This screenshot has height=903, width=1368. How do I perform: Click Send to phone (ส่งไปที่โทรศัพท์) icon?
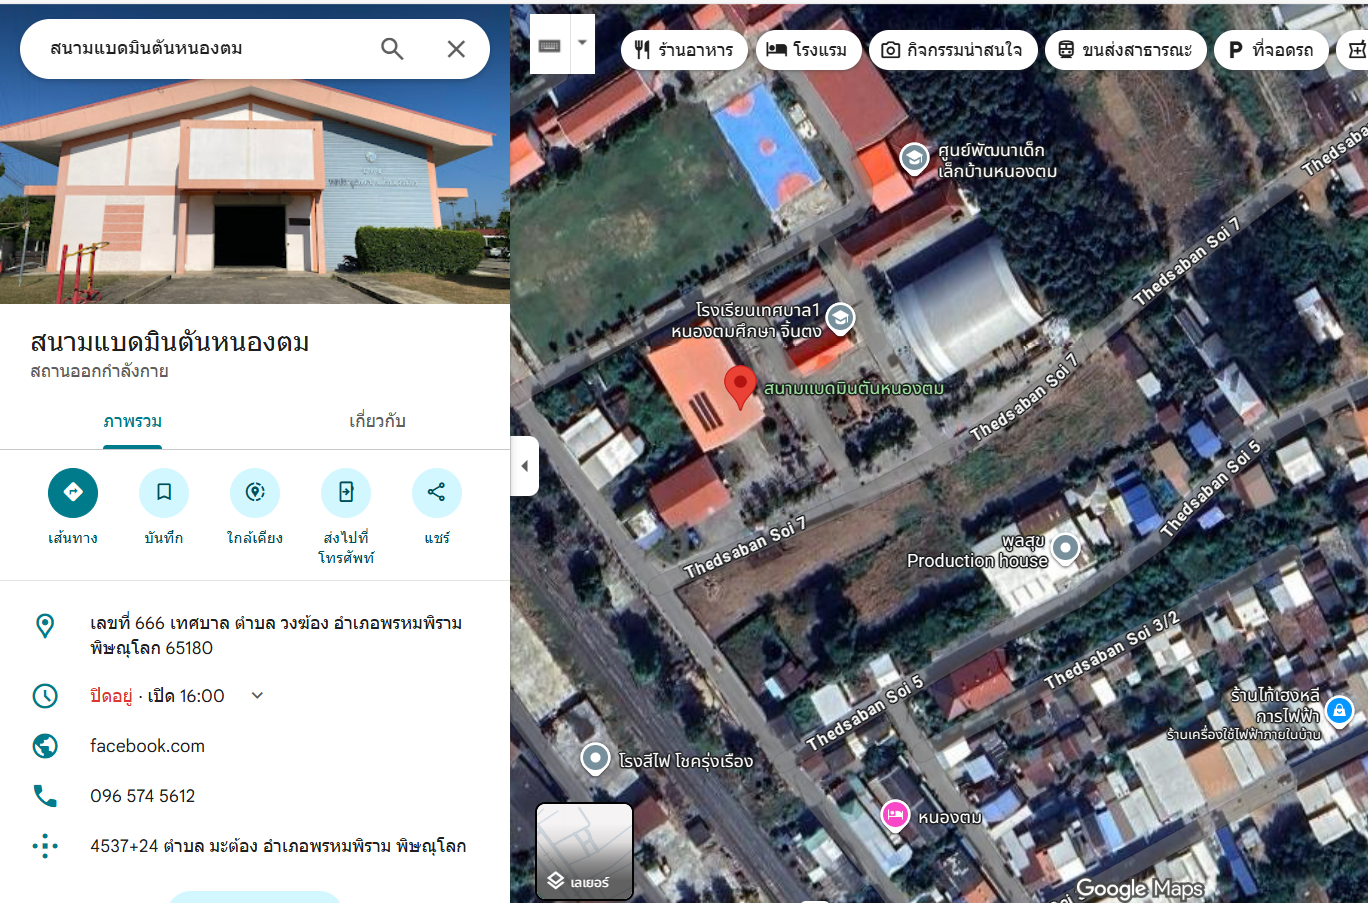coord(346,492)
